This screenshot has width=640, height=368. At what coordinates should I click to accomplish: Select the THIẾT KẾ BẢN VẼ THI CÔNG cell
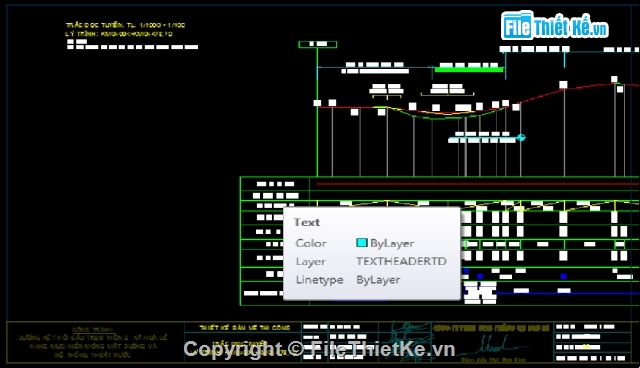click(244, 327)
